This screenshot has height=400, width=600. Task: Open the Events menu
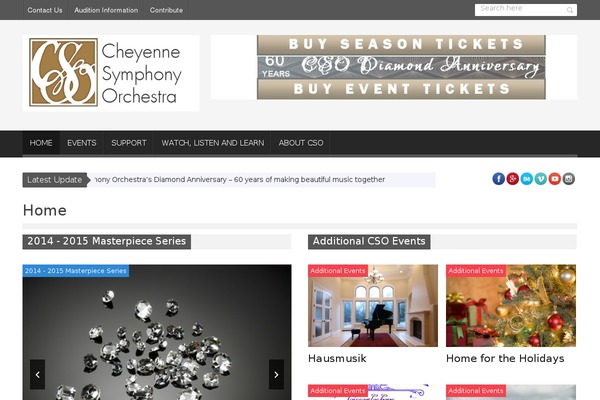coord(82,143)
